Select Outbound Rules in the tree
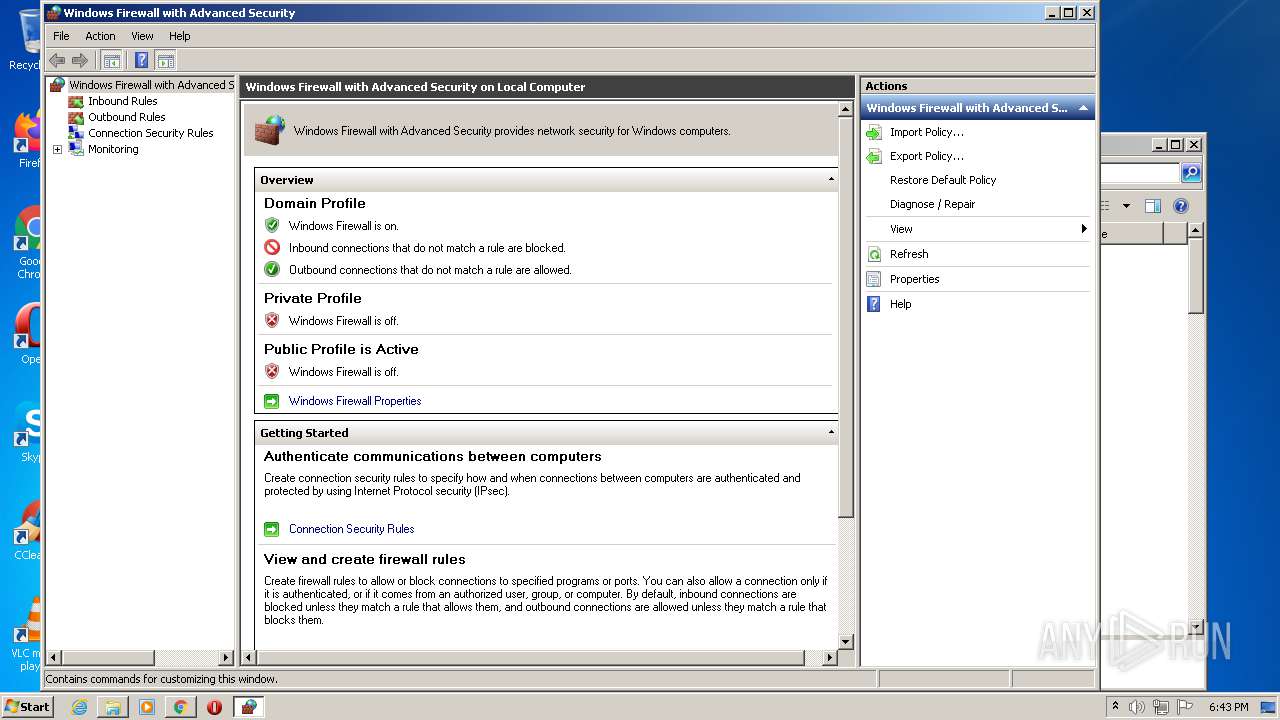 tap(126, 117)
